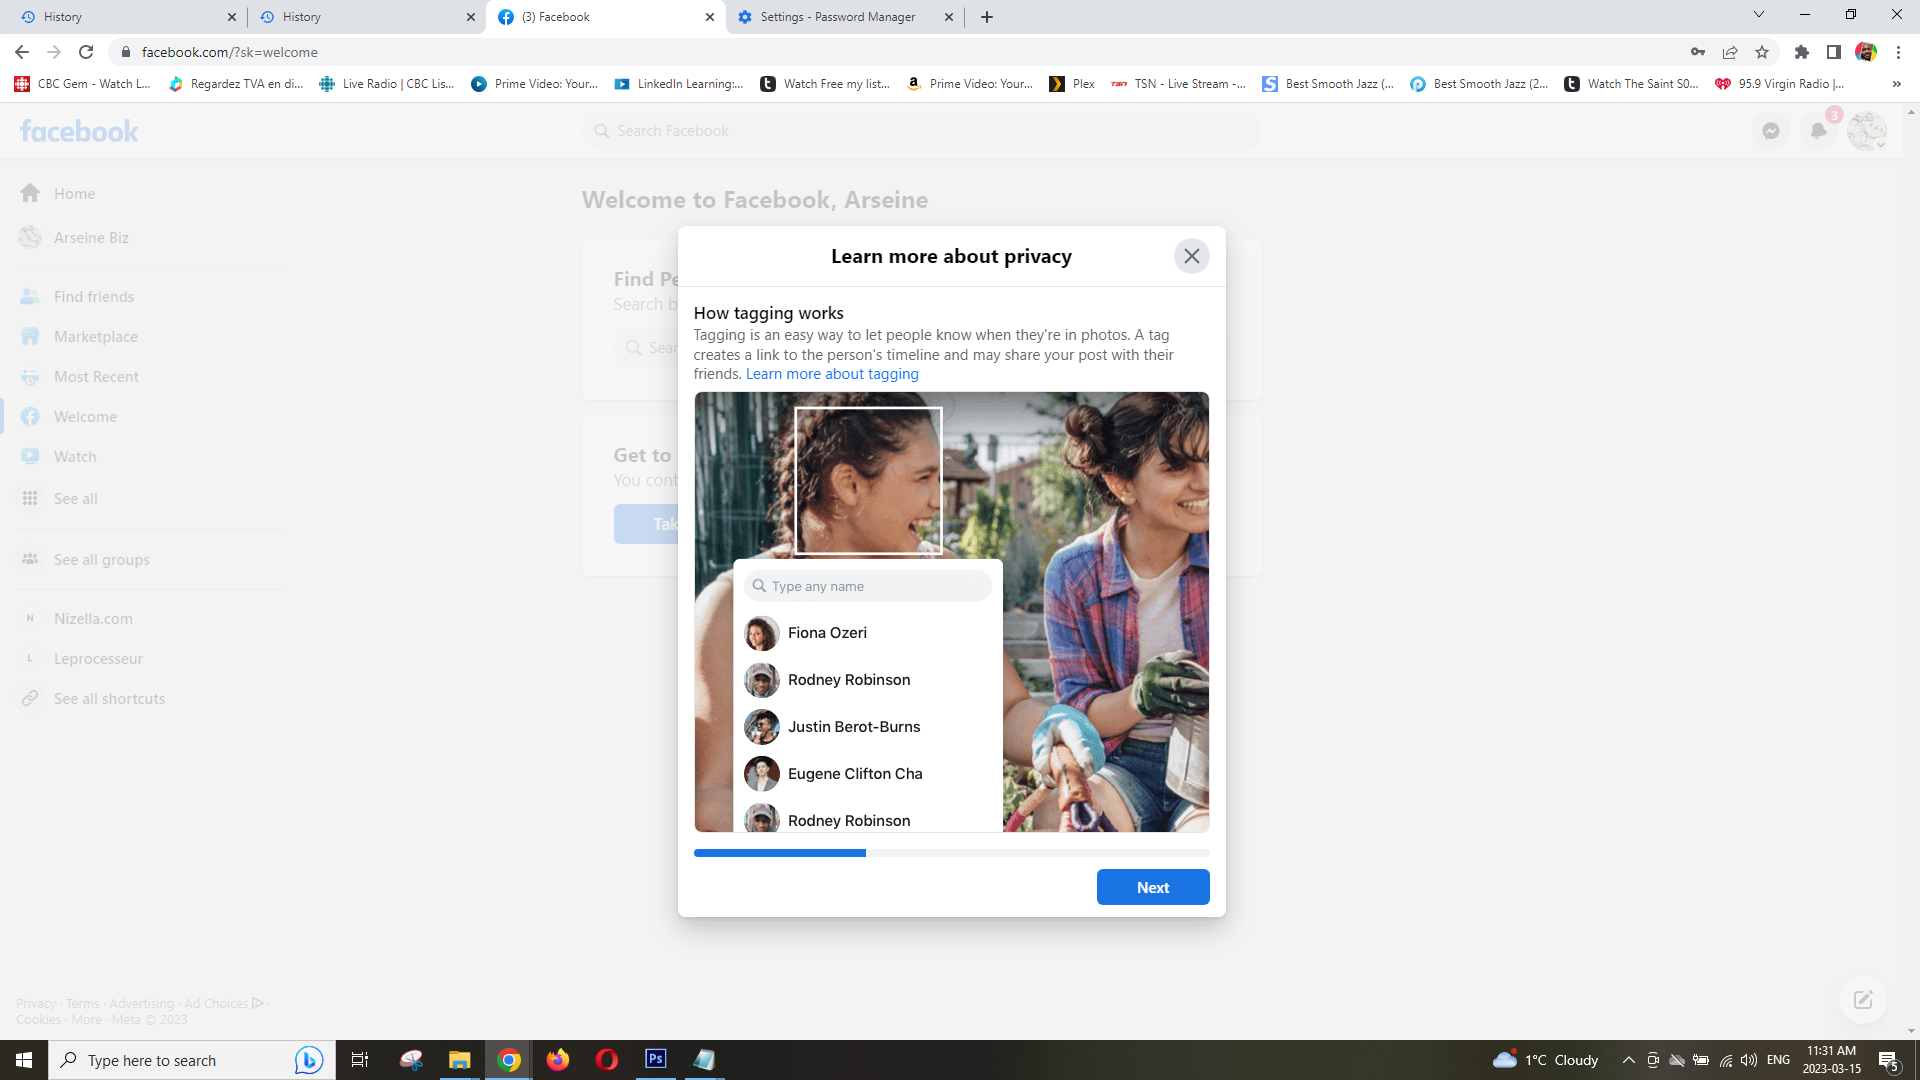Open Facebook notifications bell icon
This screenshot has width=1920, height=1080.
tap(1818, 131)
